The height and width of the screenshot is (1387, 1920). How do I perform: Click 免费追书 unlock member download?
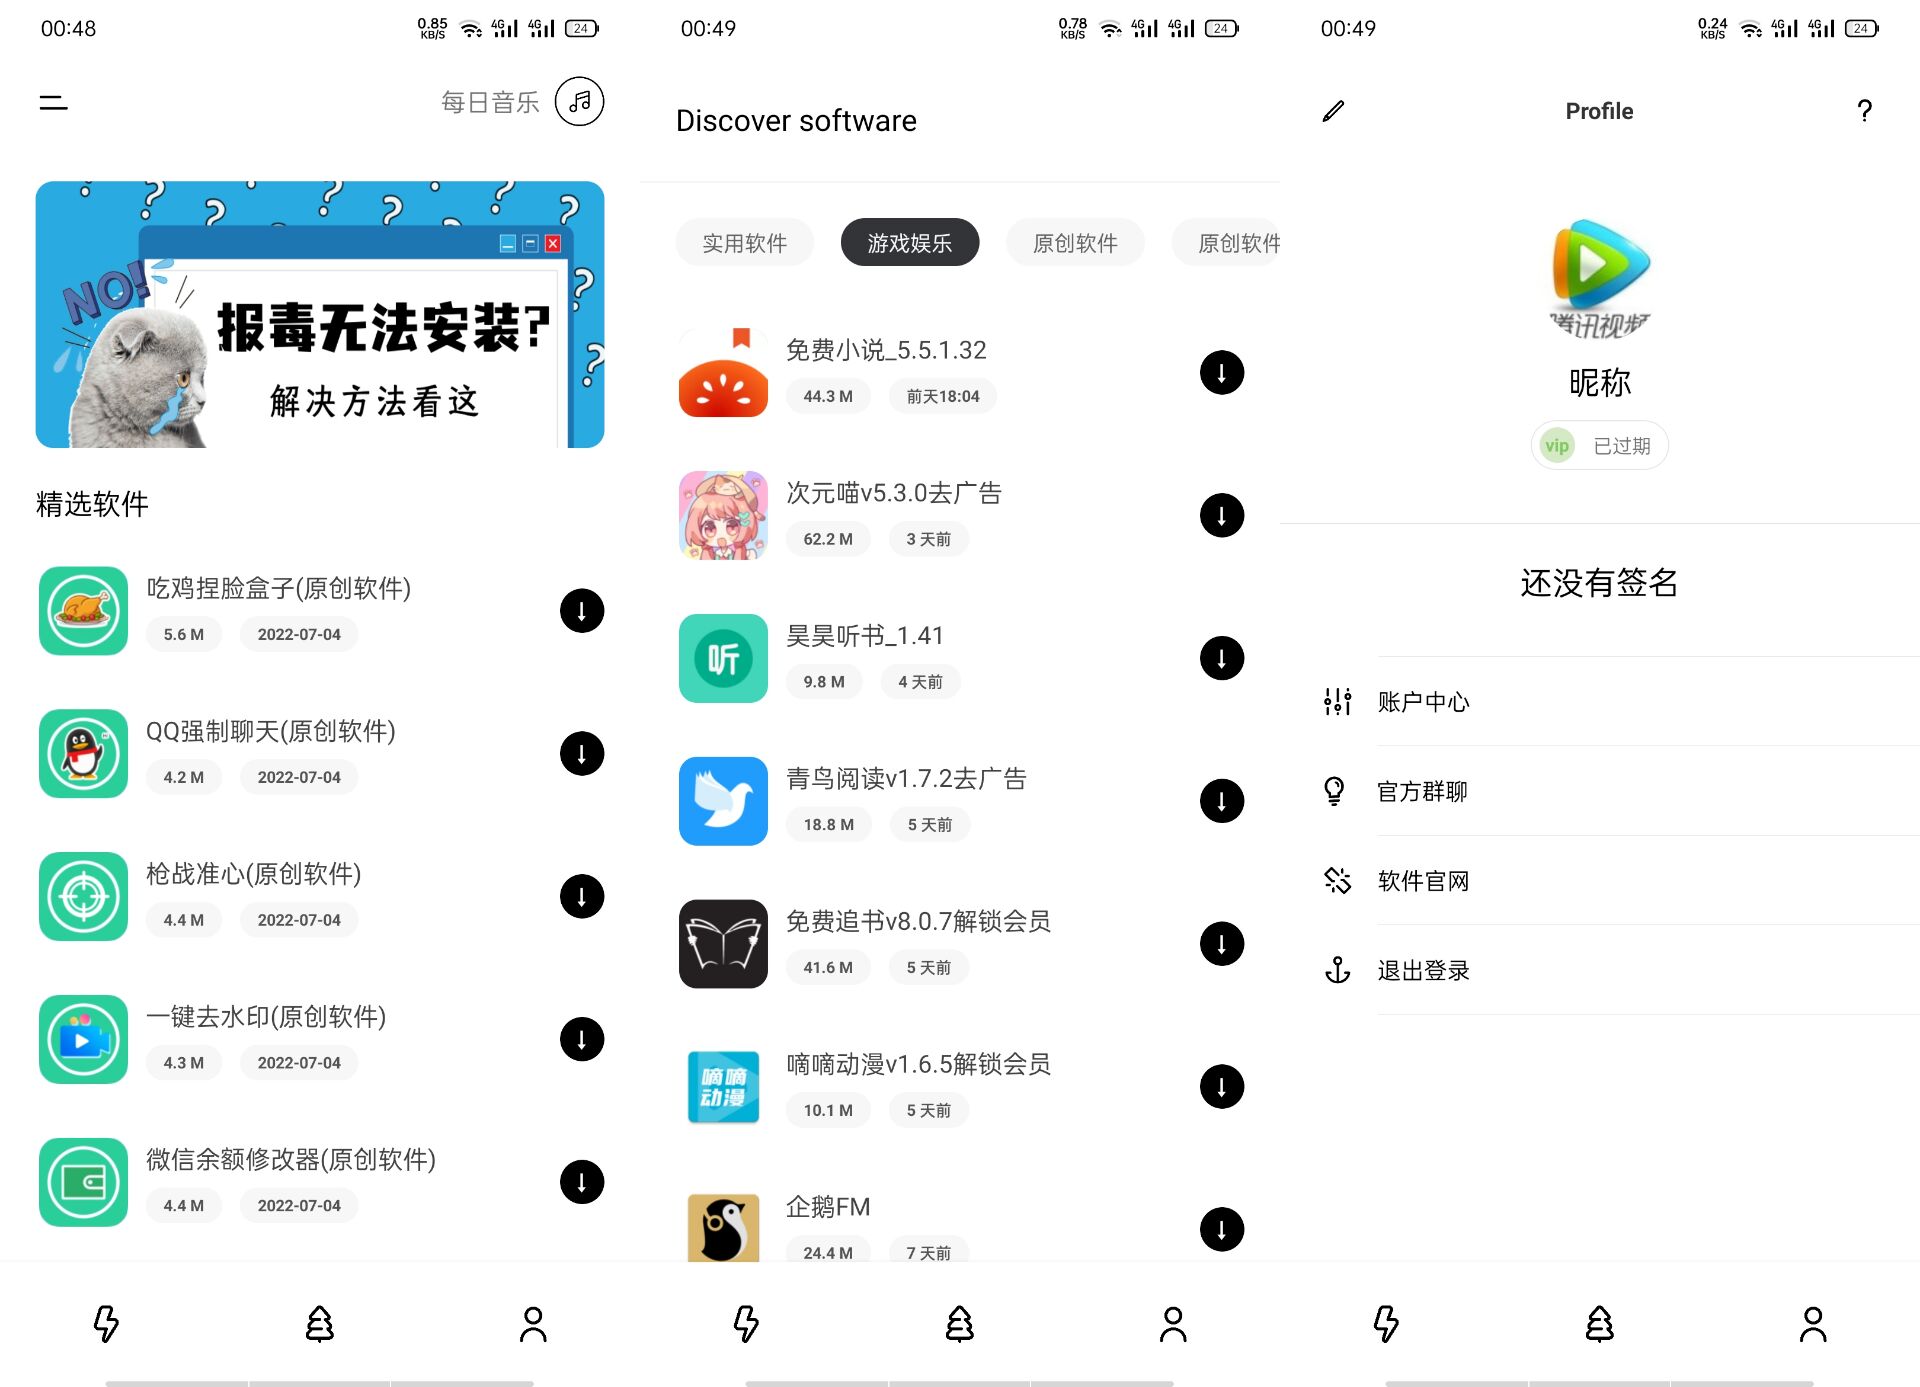[1222, 941]
